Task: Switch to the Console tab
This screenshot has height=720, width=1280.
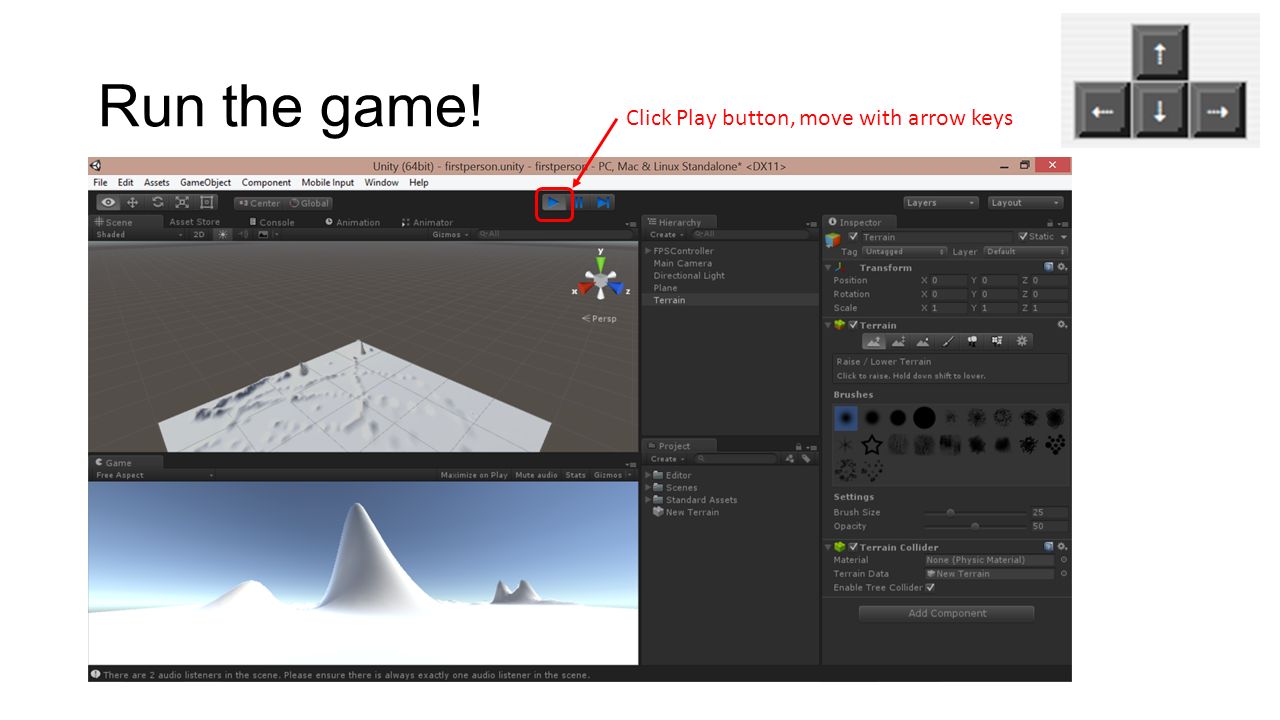Action: coord(272,222)
